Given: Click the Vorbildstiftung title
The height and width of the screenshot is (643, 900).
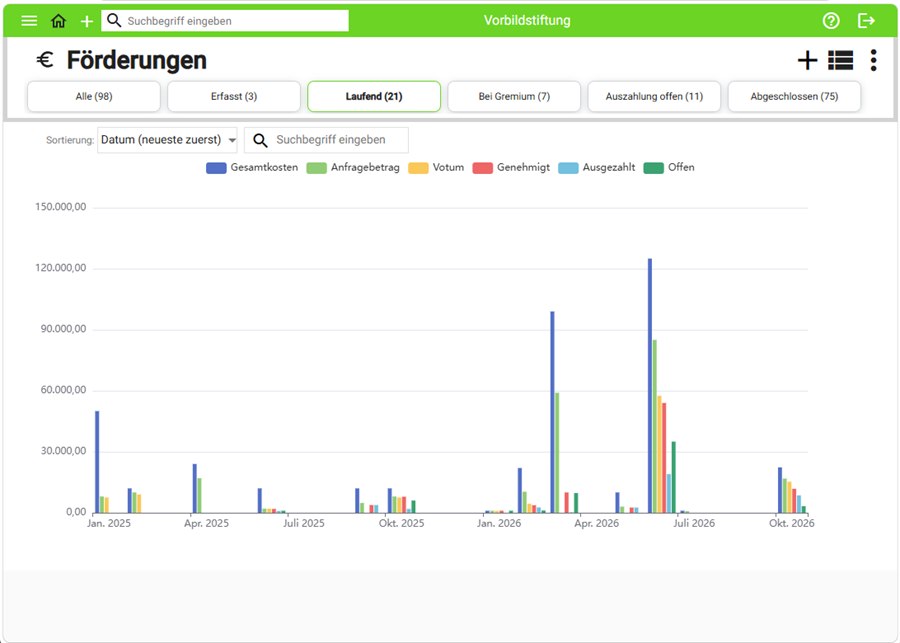Looking at the screenshot, I should pos(527,21).
